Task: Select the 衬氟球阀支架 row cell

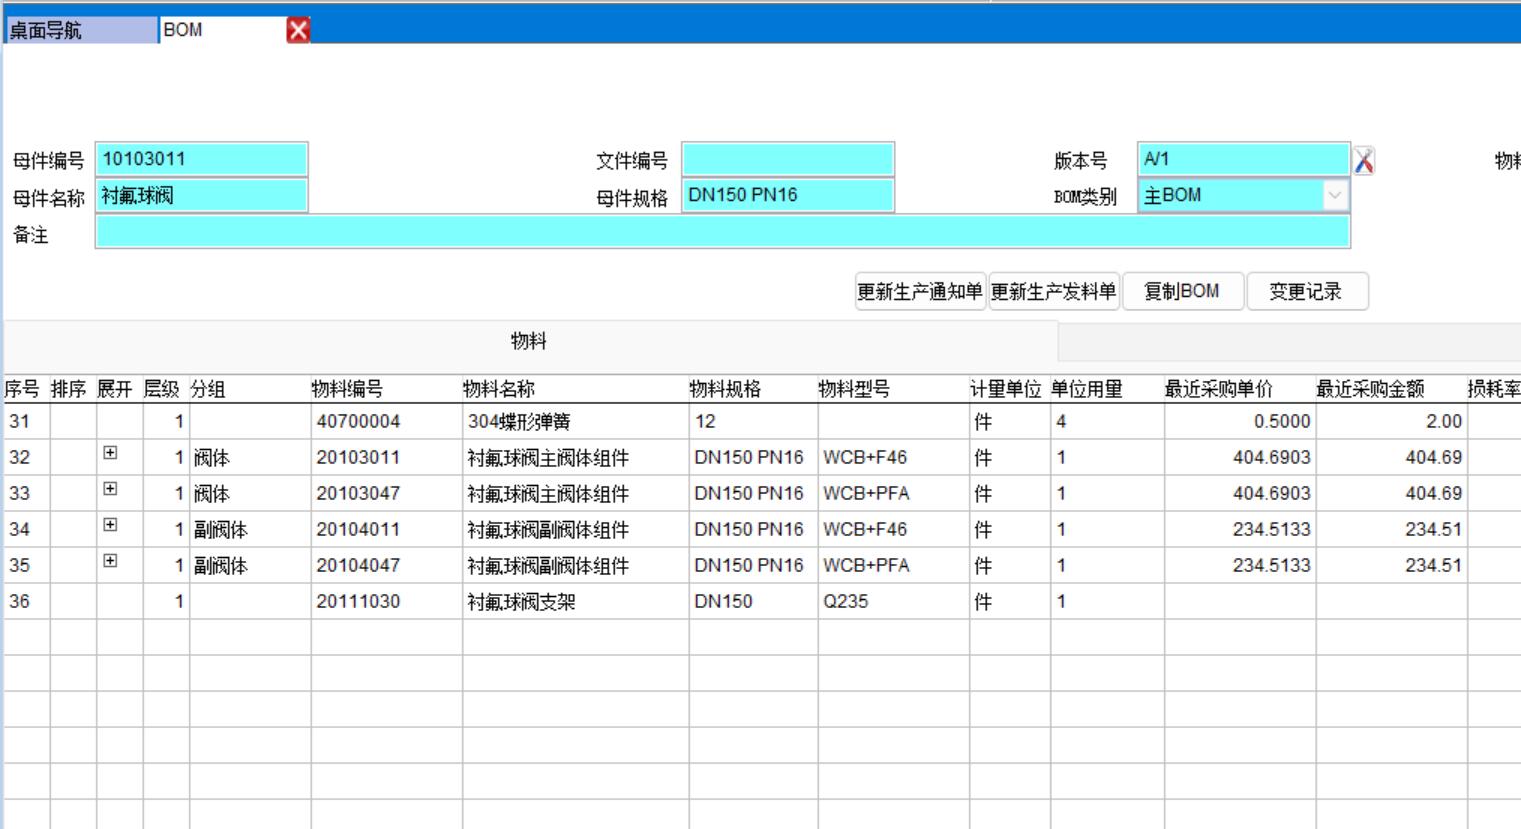Action: click(522, 602)
